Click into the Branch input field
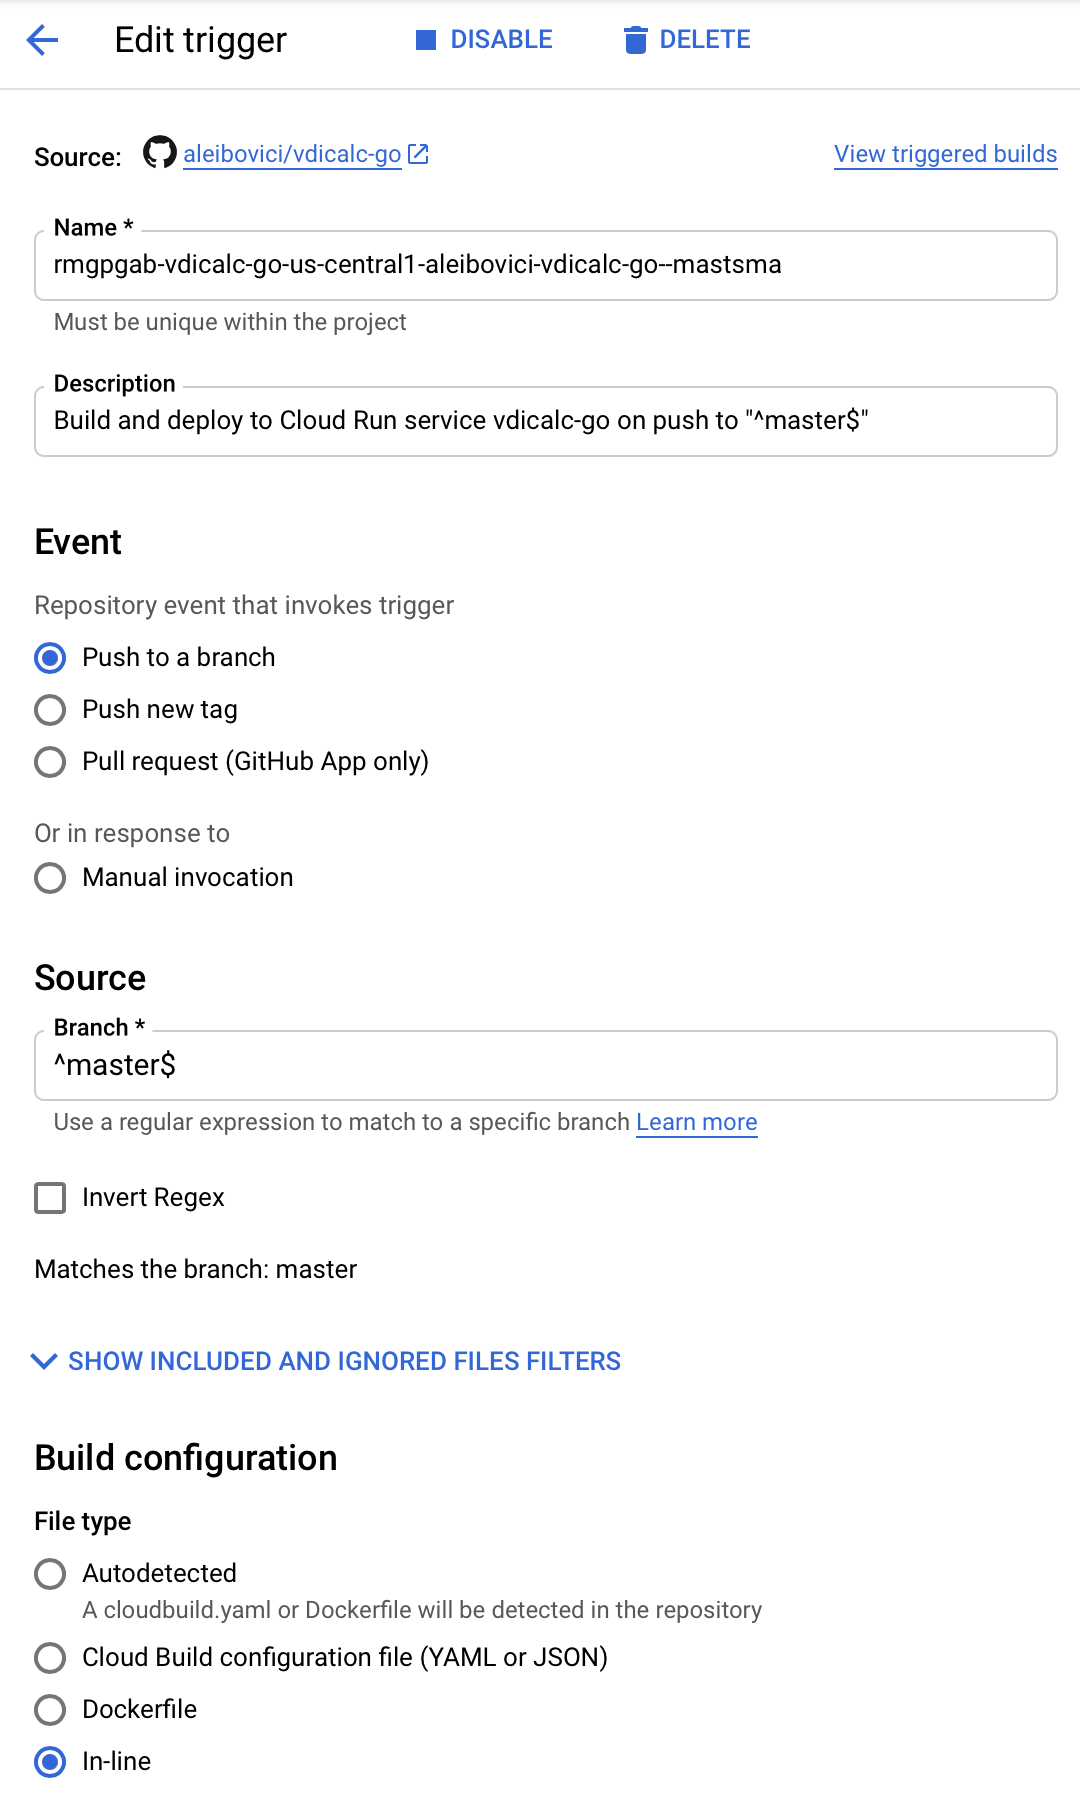The height and width of the screenshot is (1796, 1080). tap(546, 1066)
